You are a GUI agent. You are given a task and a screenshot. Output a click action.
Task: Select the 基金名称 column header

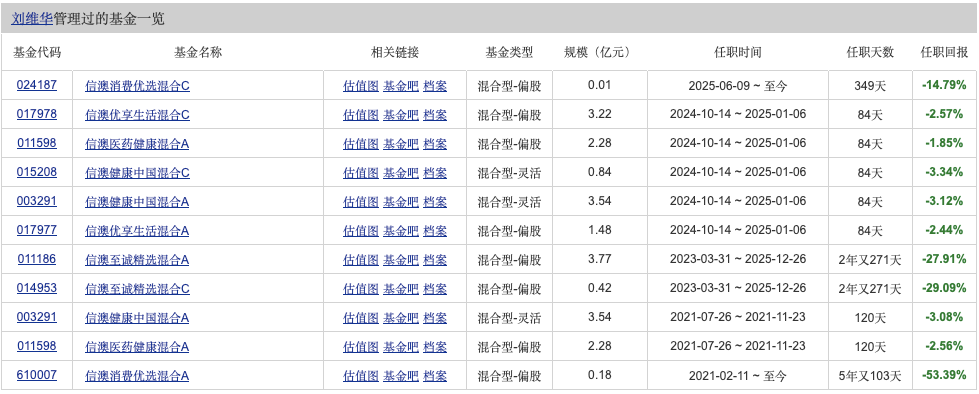click(x=198, y=52)
